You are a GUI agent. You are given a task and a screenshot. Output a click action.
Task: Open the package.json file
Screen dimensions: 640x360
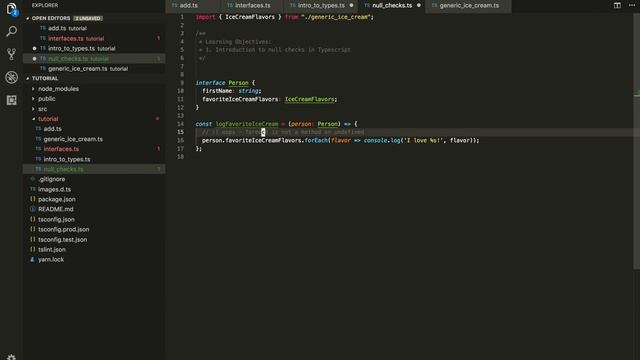[x=94, y=199]
